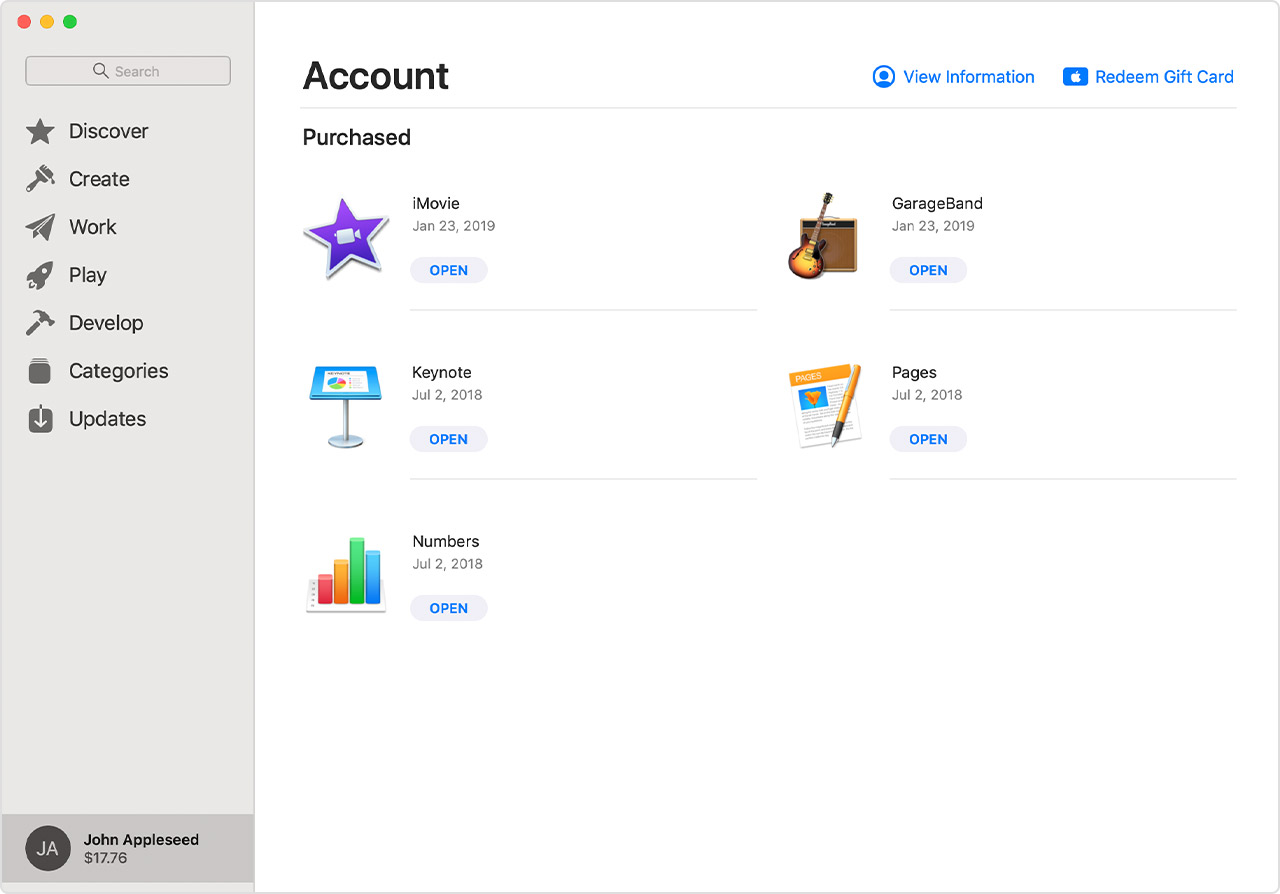This screenshot has height=894, width=1280.
Task: Click the Create paintbrush icon
Action: coord(40,179)
